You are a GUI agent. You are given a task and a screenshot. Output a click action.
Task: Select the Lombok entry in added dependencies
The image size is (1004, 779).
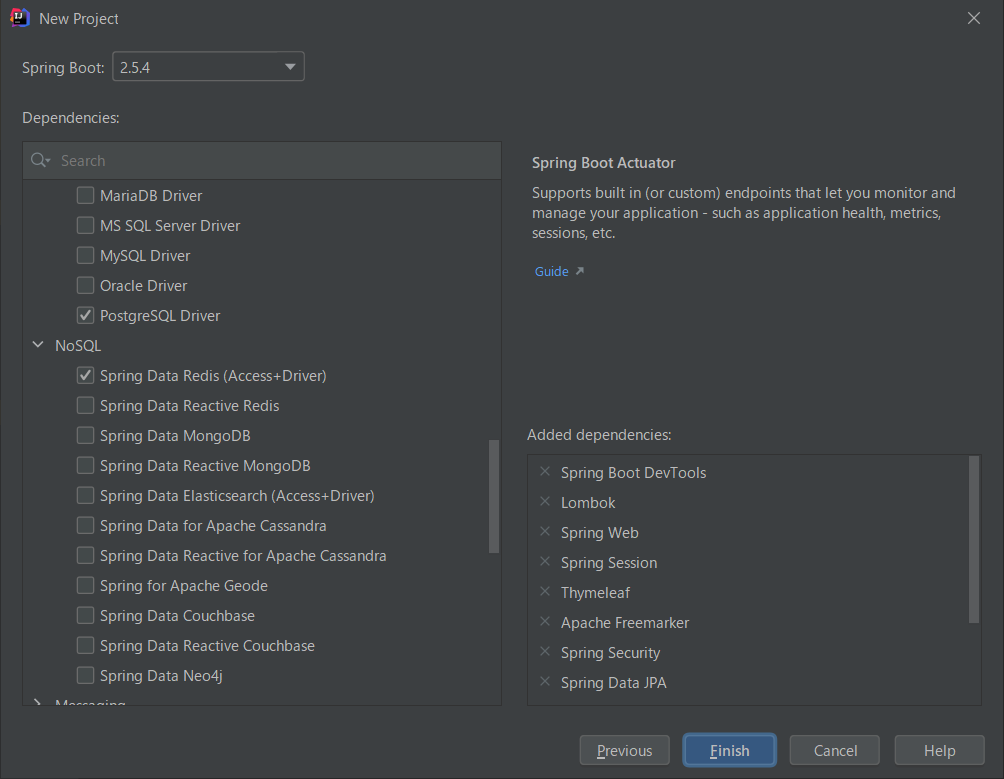(588, 502)
